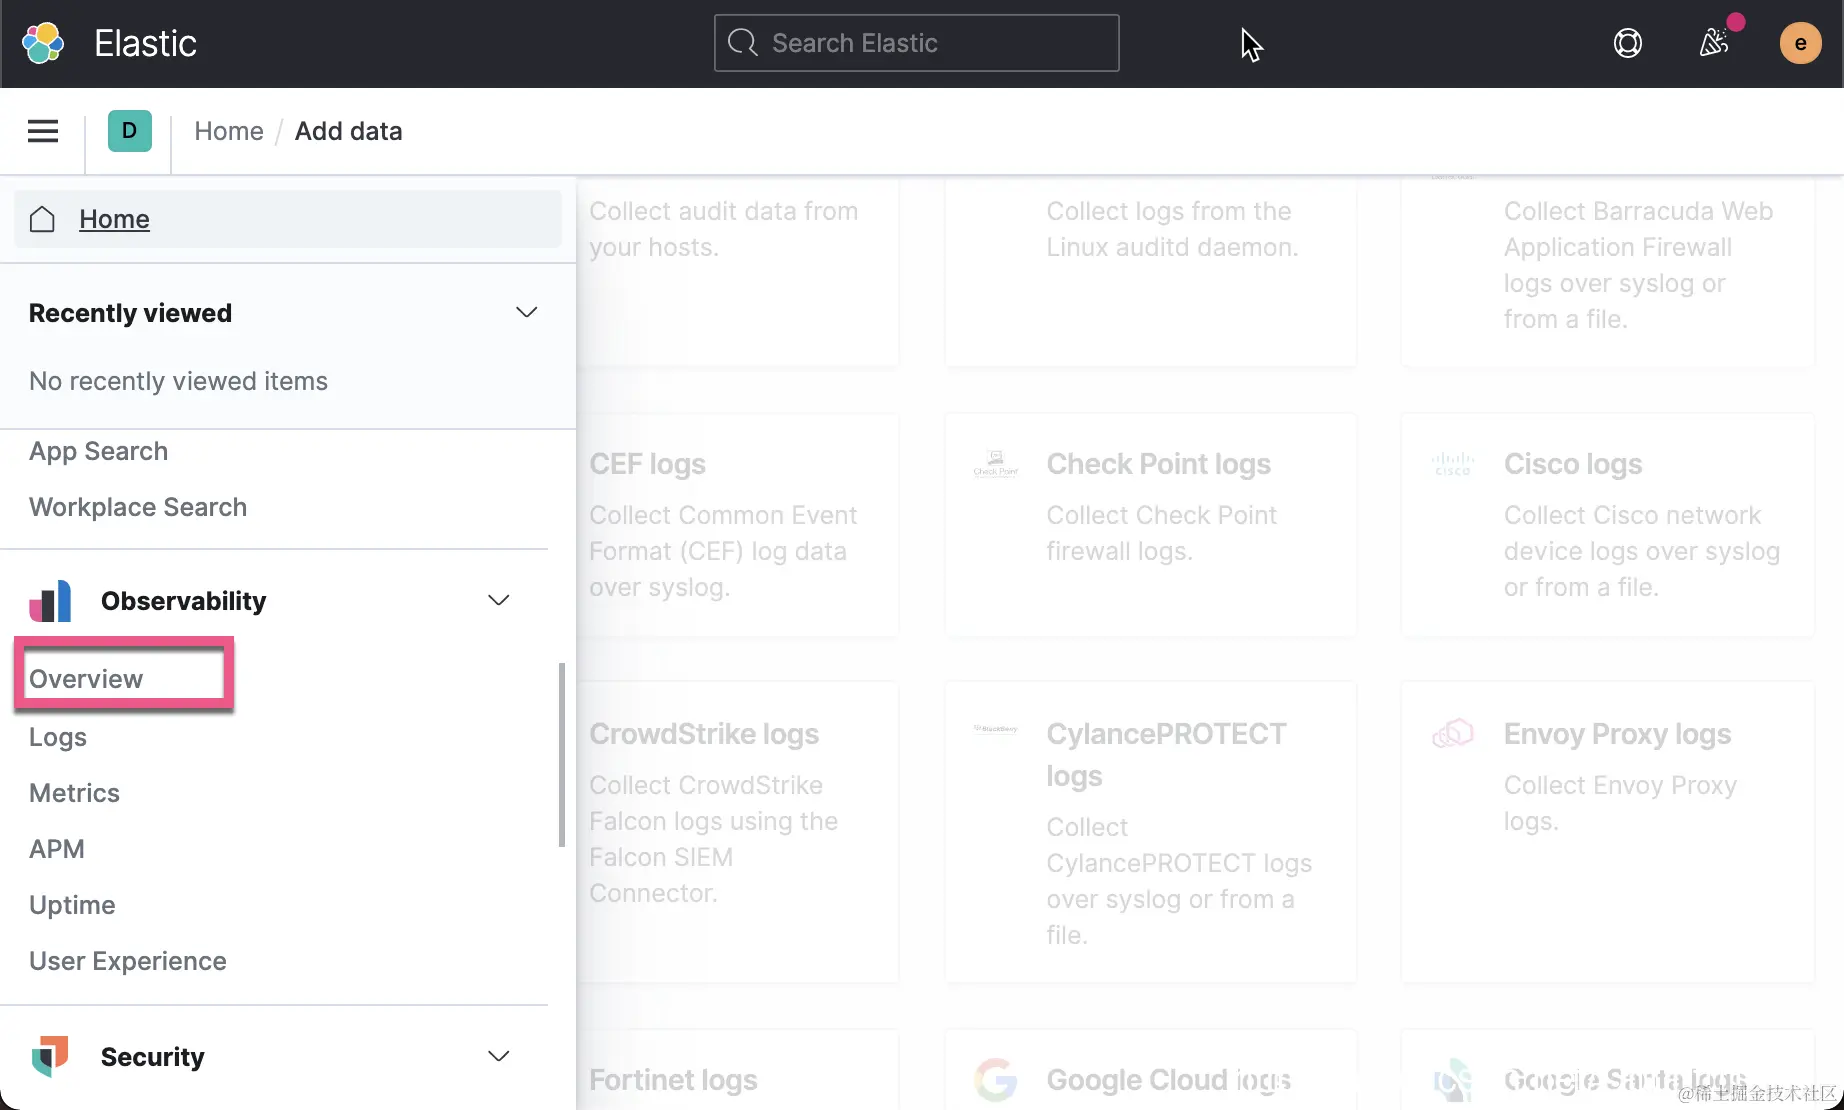Click the sidebar vertical scrollbar
This screenshot has width=1844, height=1110.
point(562,755)
